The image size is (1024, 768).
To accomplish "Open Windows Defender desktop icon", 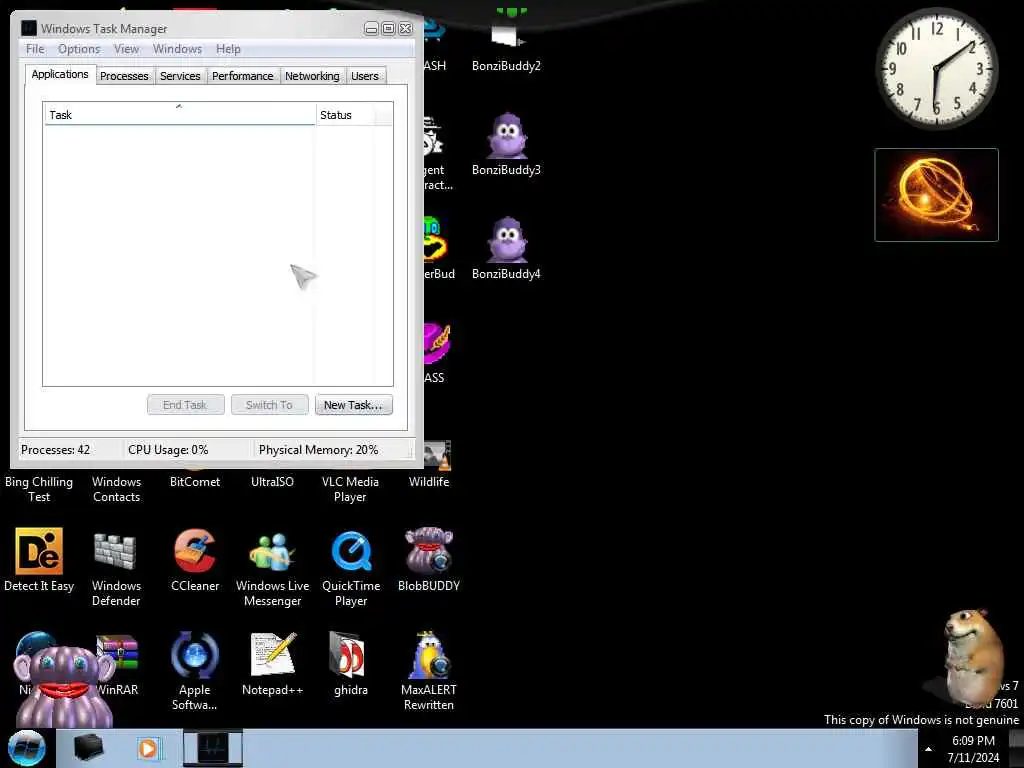I will pos(116,567).
